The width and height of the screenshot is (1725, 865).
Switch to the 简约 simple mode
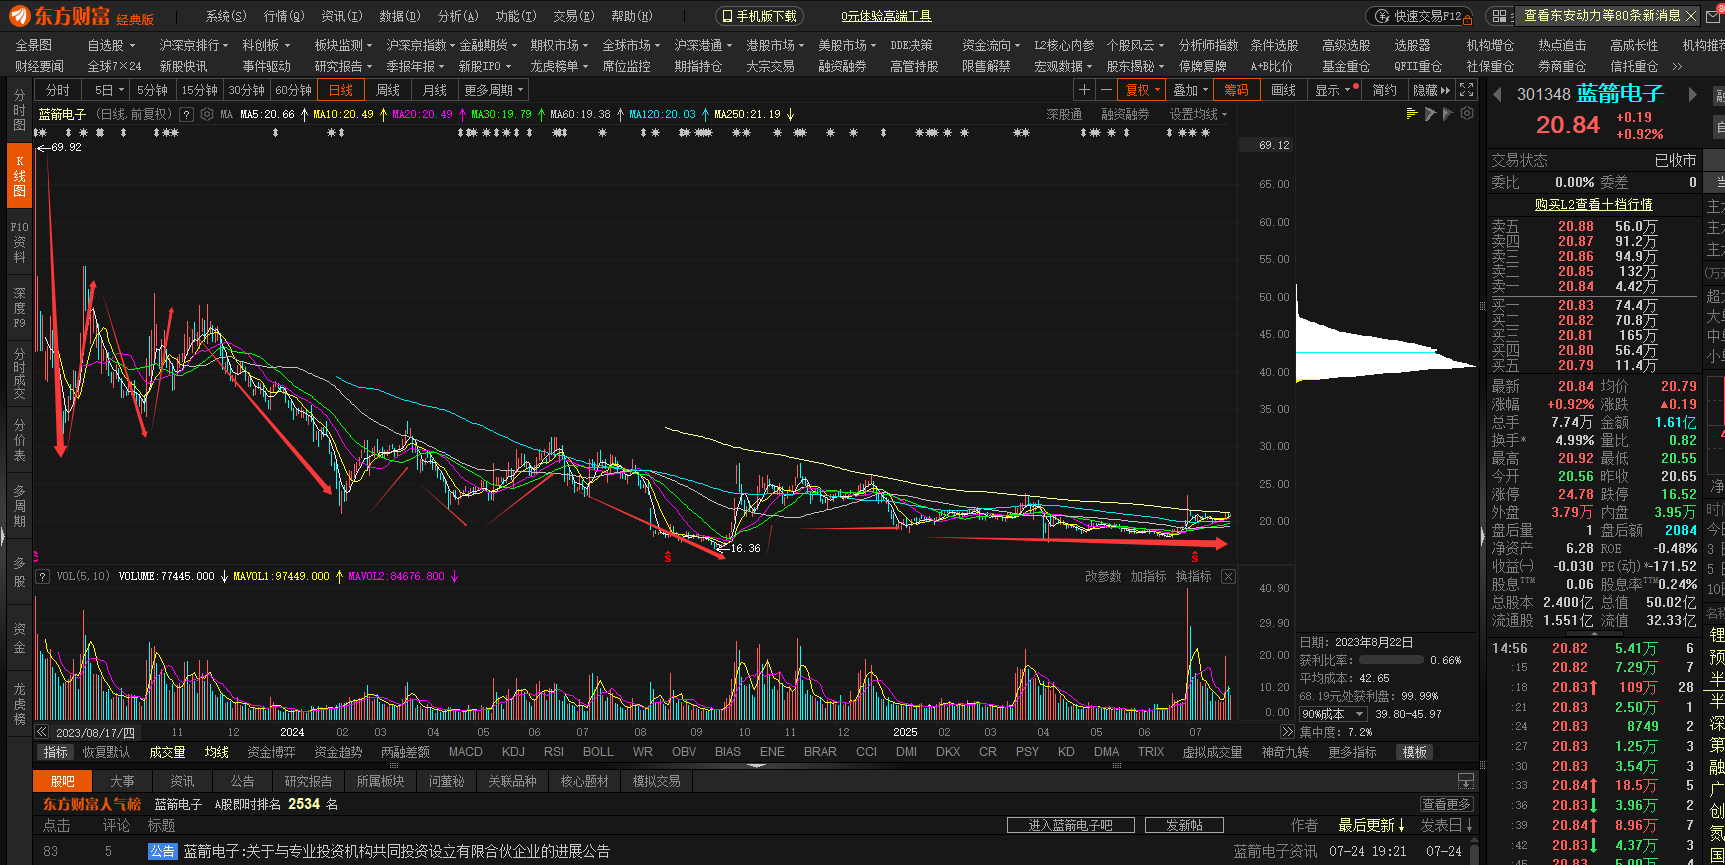pyautogui.click(x=1384, y=90)
